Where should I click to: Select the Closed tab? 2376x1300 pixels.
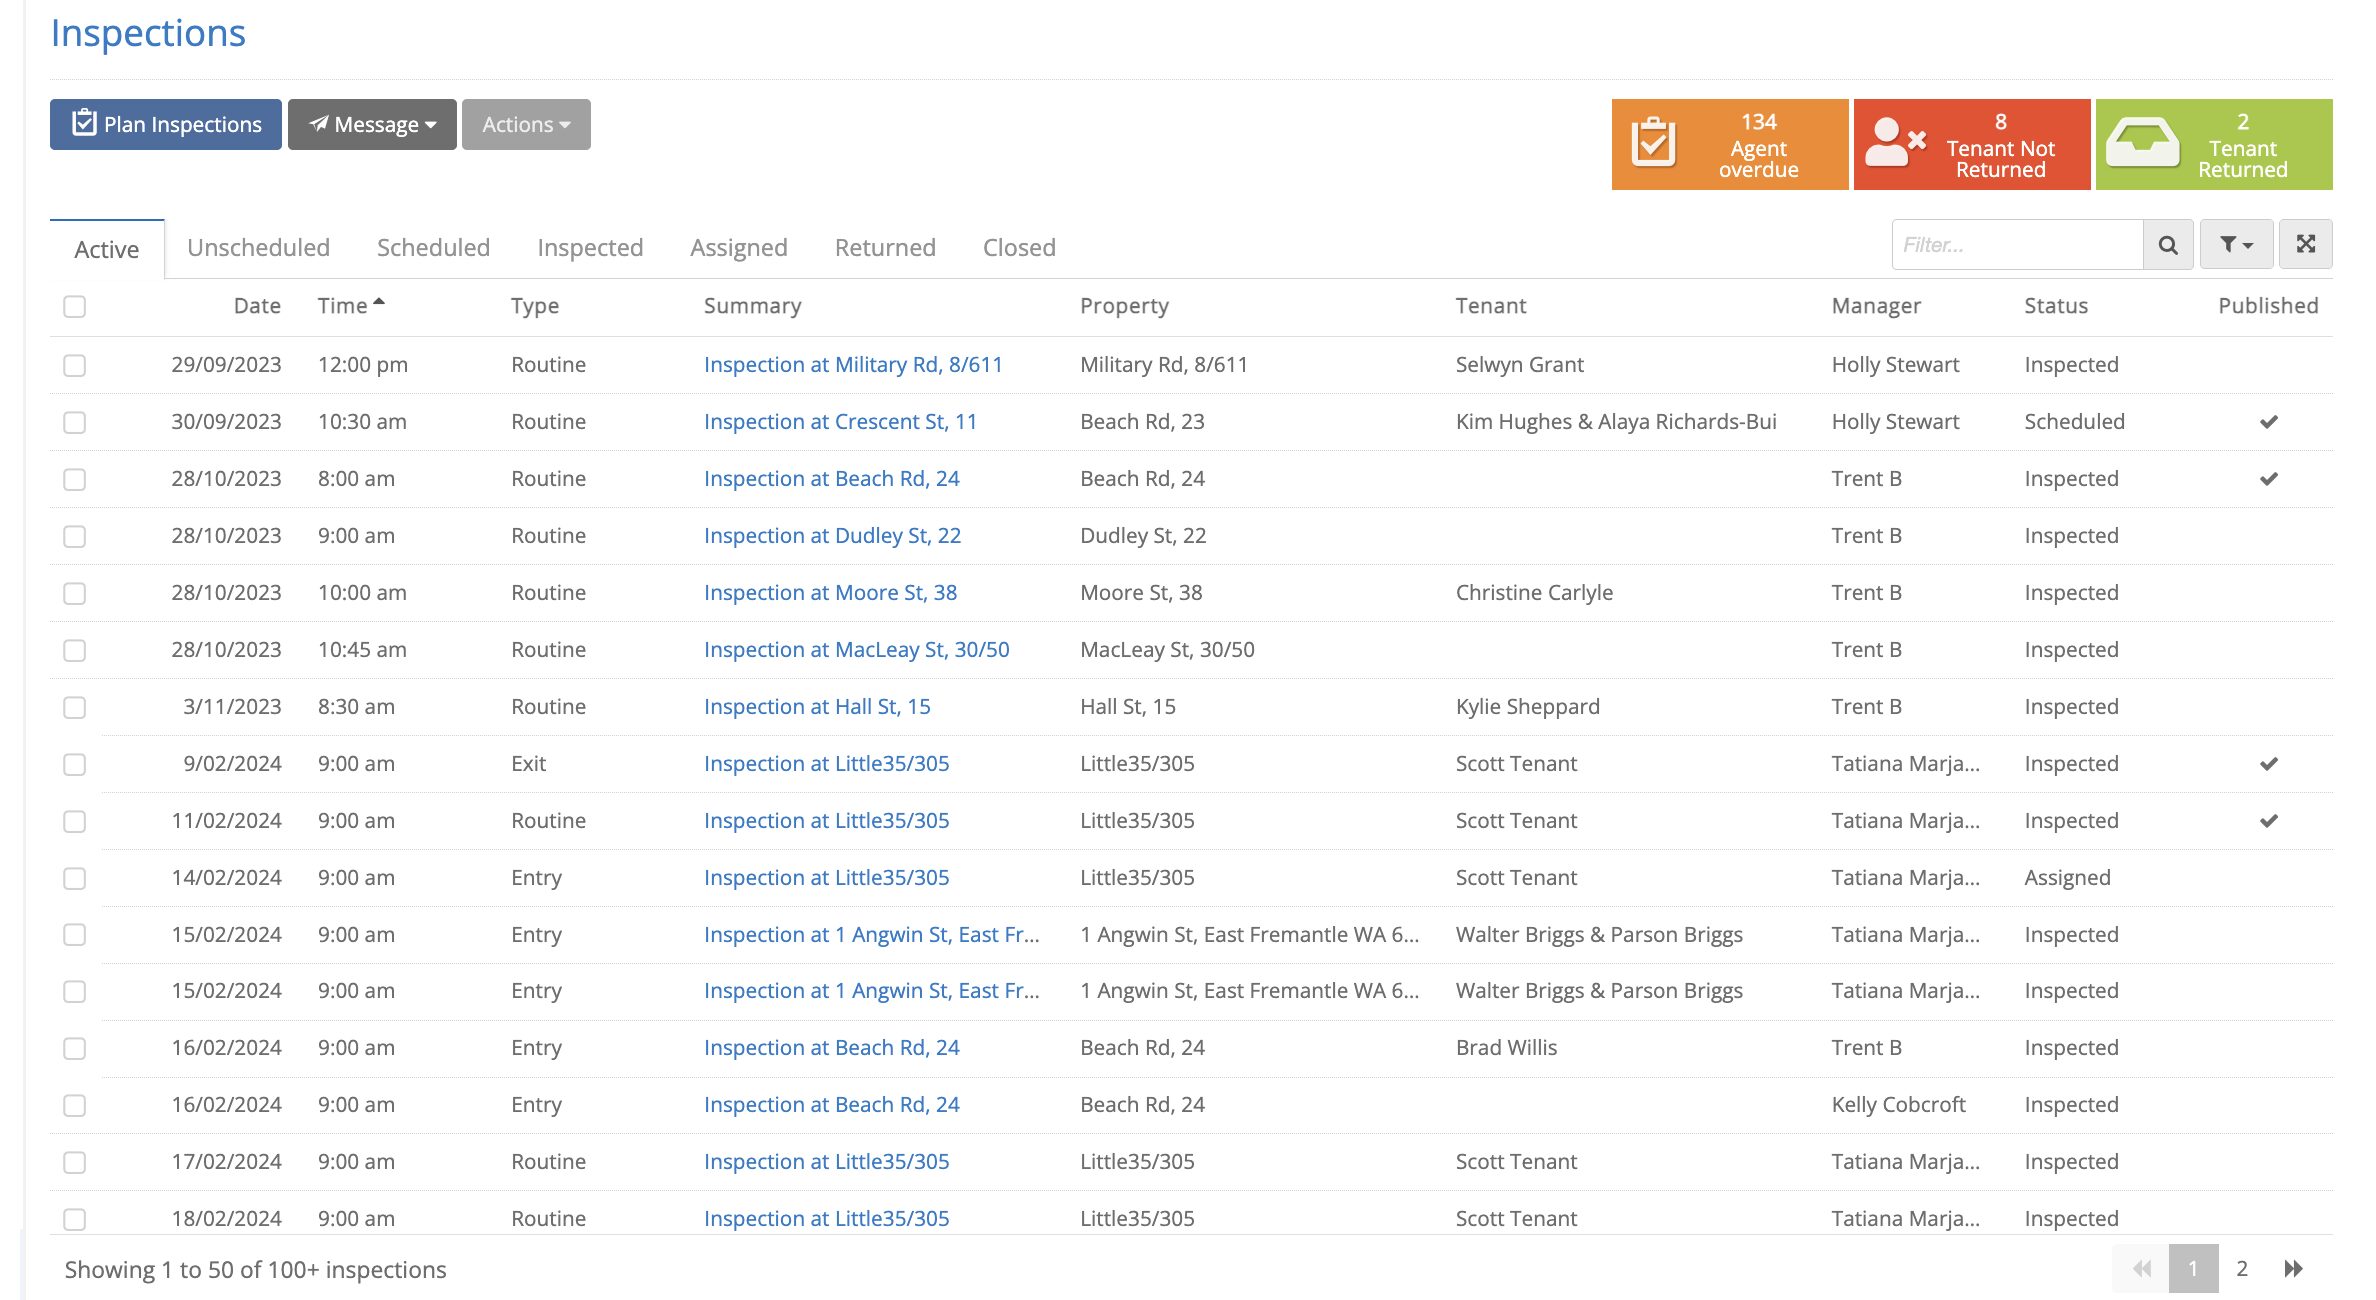(x=1019, y=247)
